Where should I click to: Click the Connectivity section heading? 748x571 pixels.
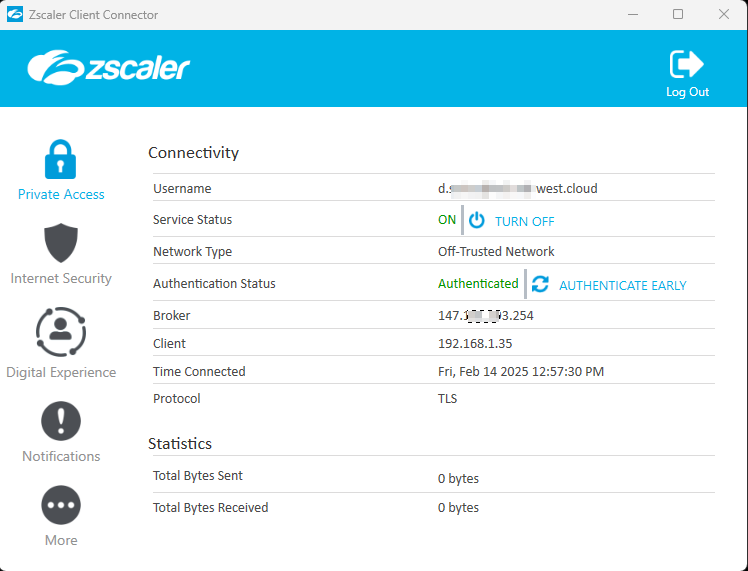point(193,153)
